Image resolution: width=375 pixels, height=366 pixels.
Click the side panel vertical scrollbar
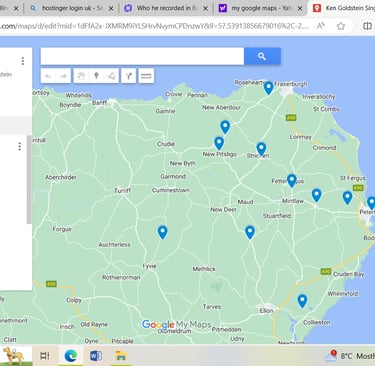(x=29, y=179)
